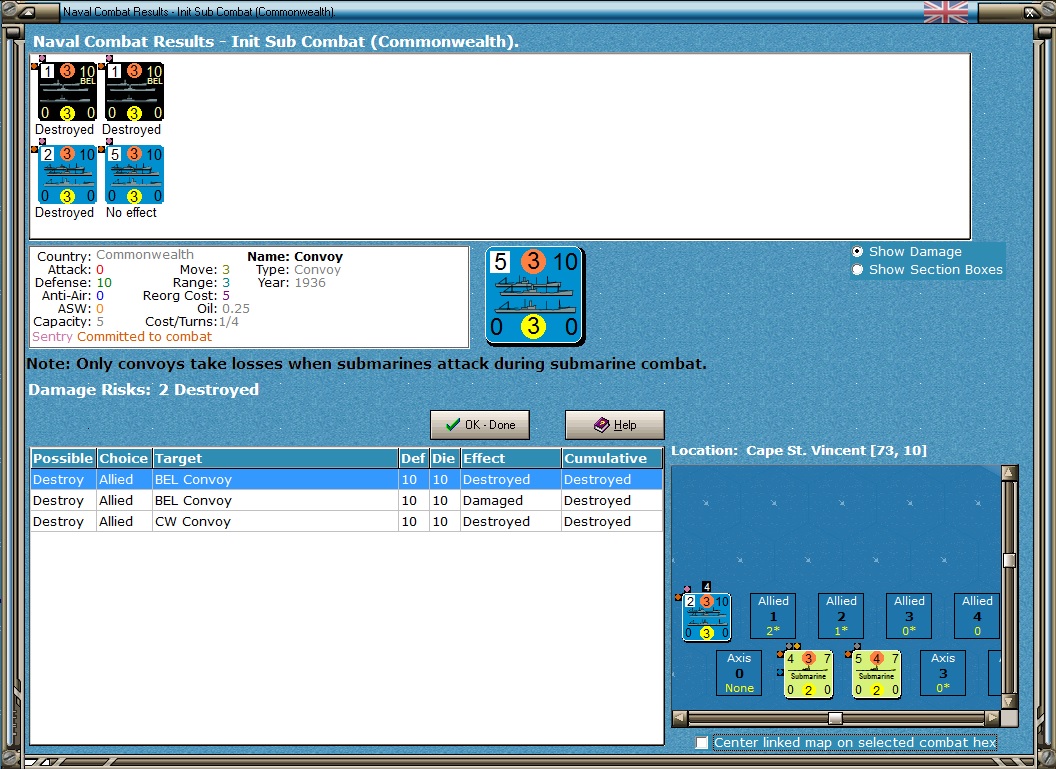The image size is (1056, 769).
Task: Click the OK - Done button
Action: pyautogui.click(x=480, y=425)
